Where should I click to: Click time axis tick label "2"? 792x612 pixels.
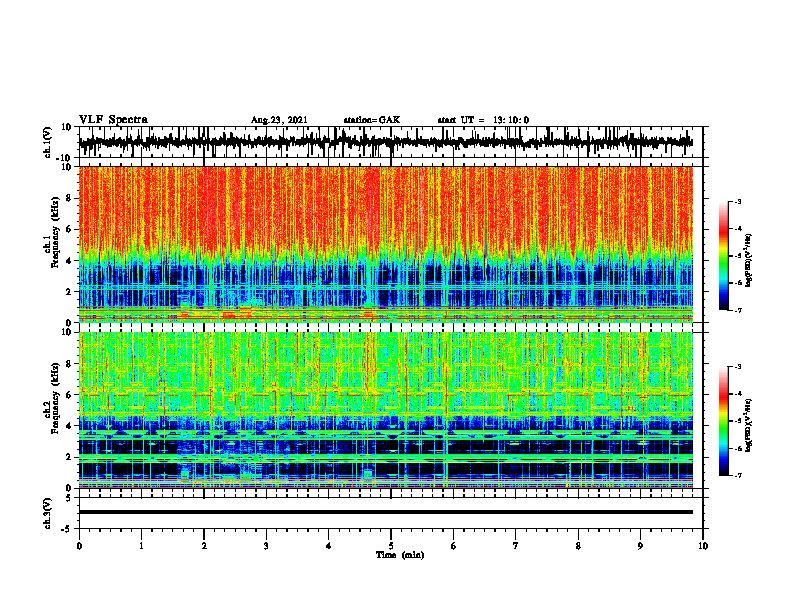(204, 546)
